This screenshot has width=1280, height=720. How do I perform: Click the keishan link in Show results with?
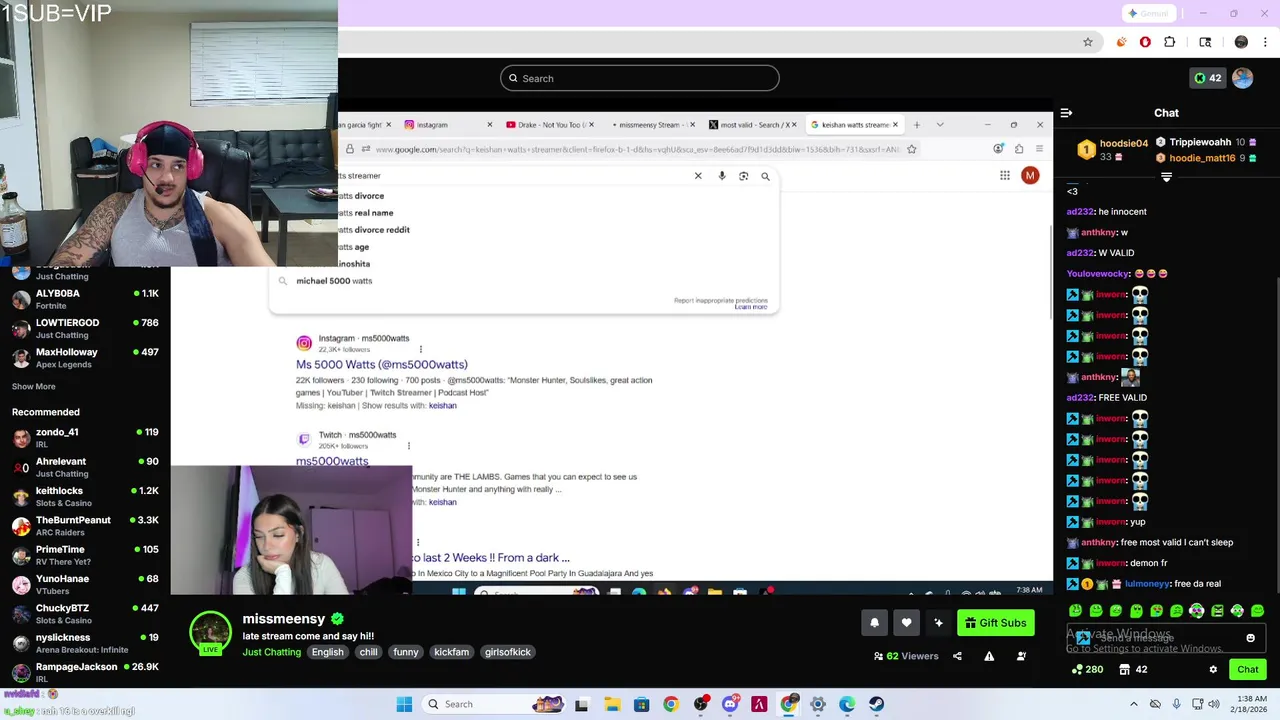tap(442, 406)
